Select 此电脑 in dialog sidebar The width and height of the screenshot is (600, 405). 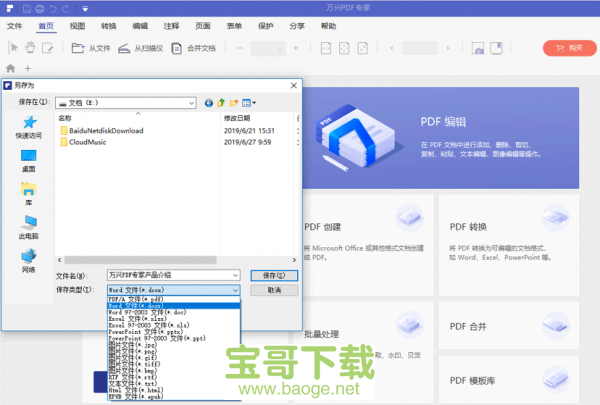(x=29, y=227)
